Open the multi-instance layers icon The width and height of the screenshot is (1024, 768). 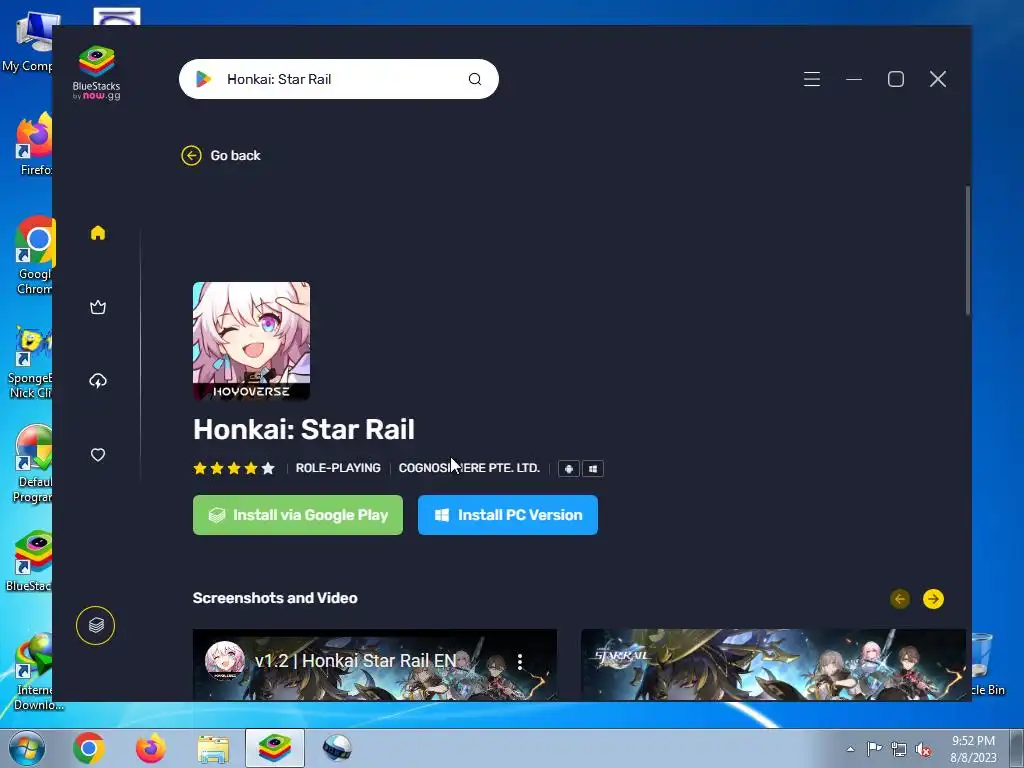(95, 626)
